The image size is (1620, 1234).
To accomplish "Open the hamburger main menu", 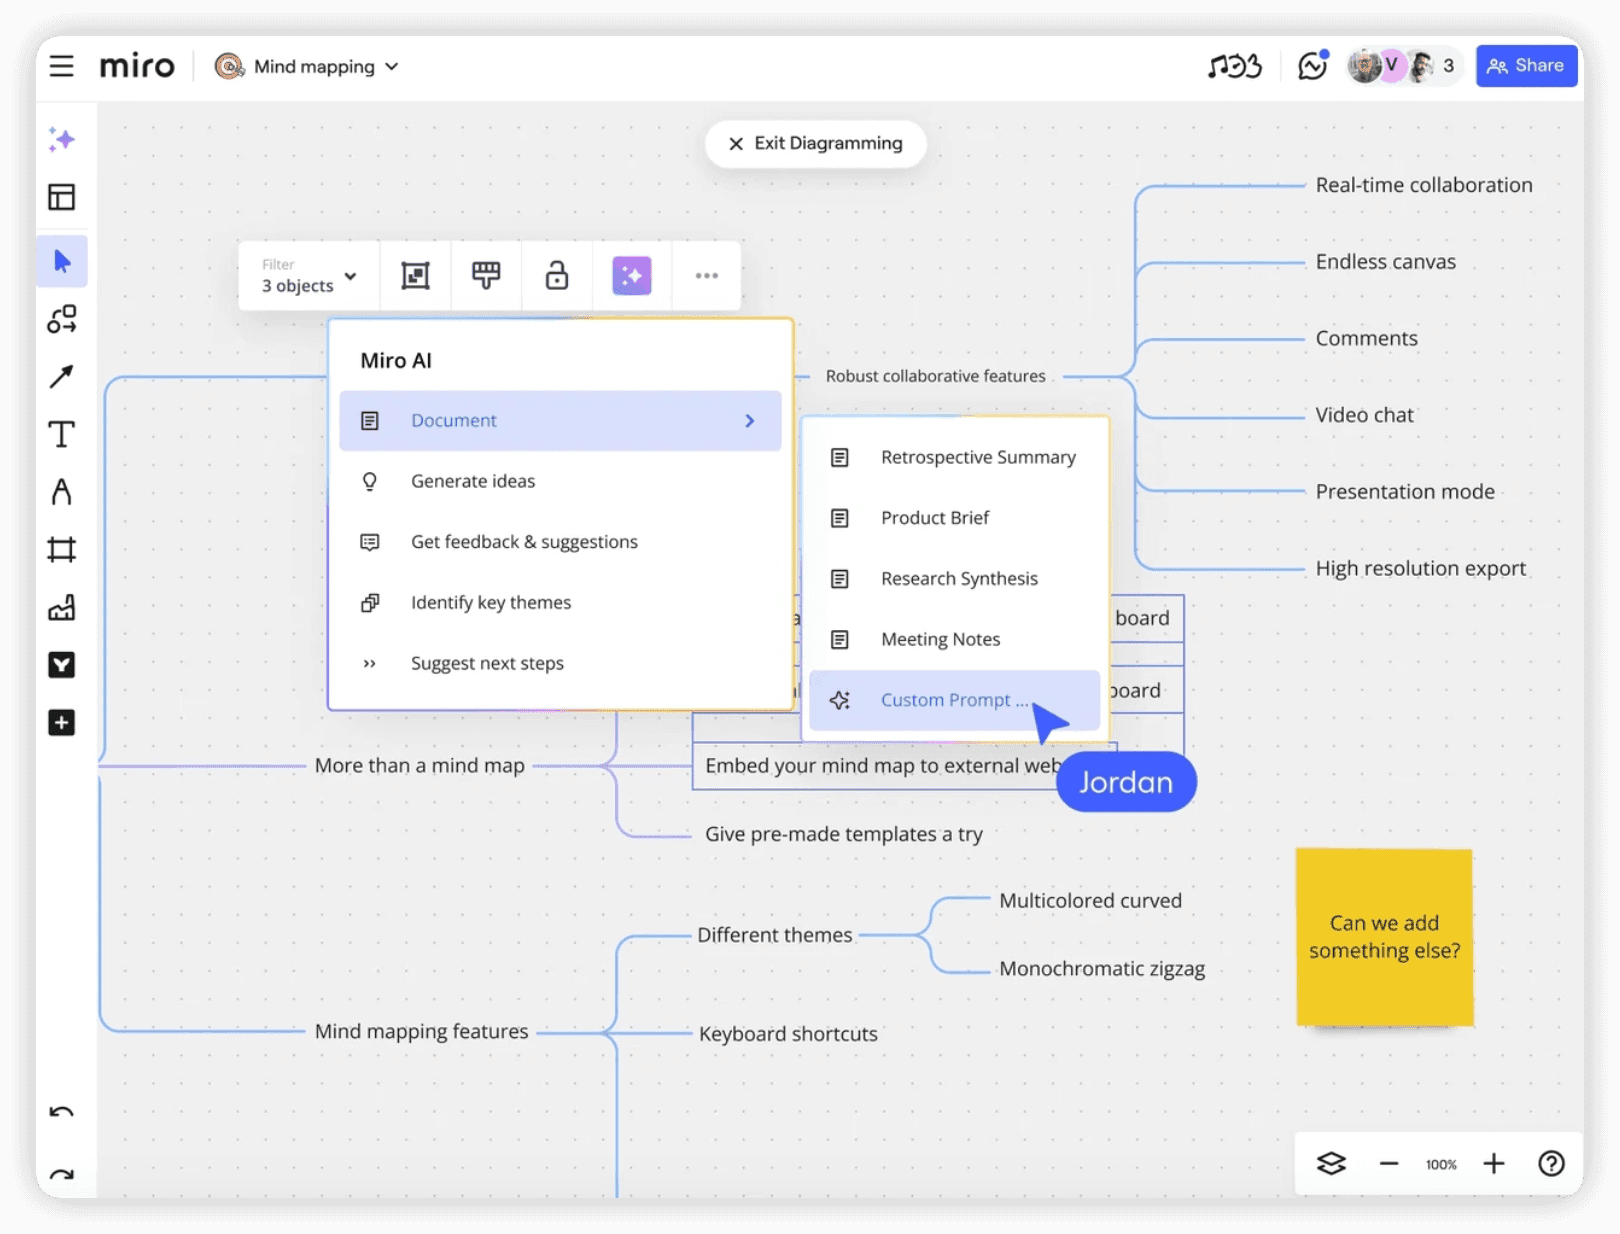I will (x=61, y=66).
